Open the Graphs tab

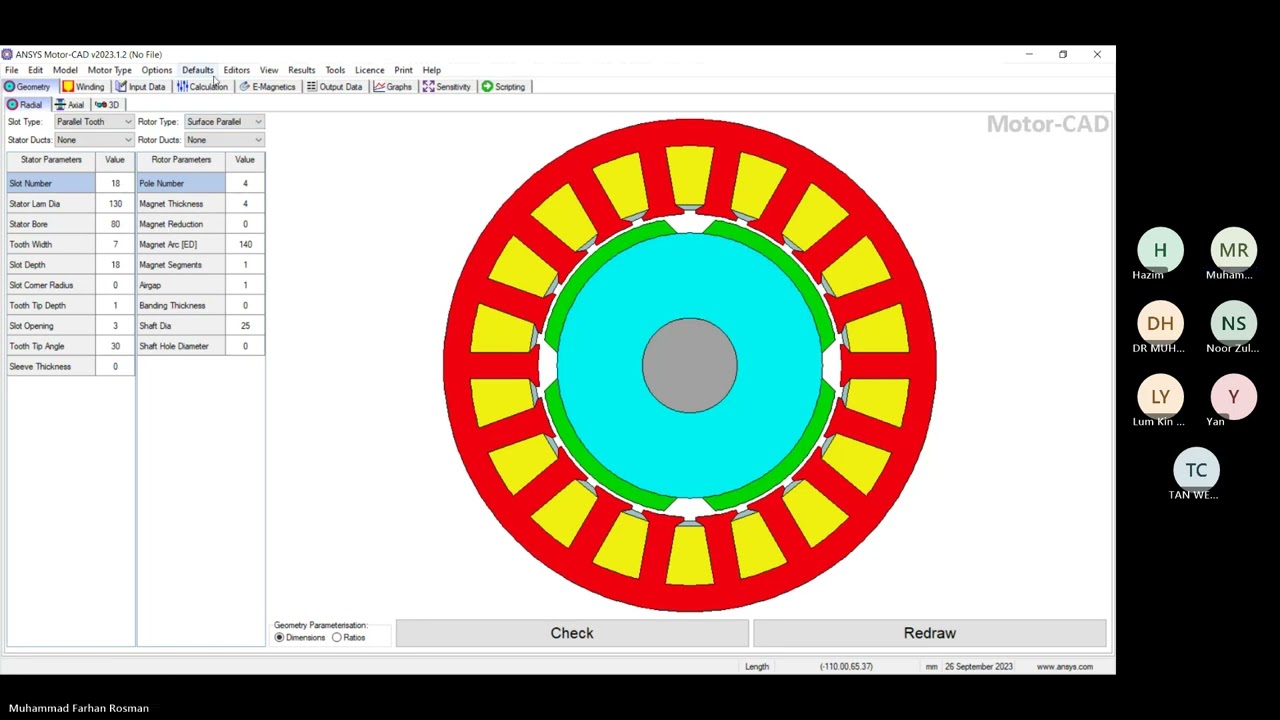pos(392,87)
